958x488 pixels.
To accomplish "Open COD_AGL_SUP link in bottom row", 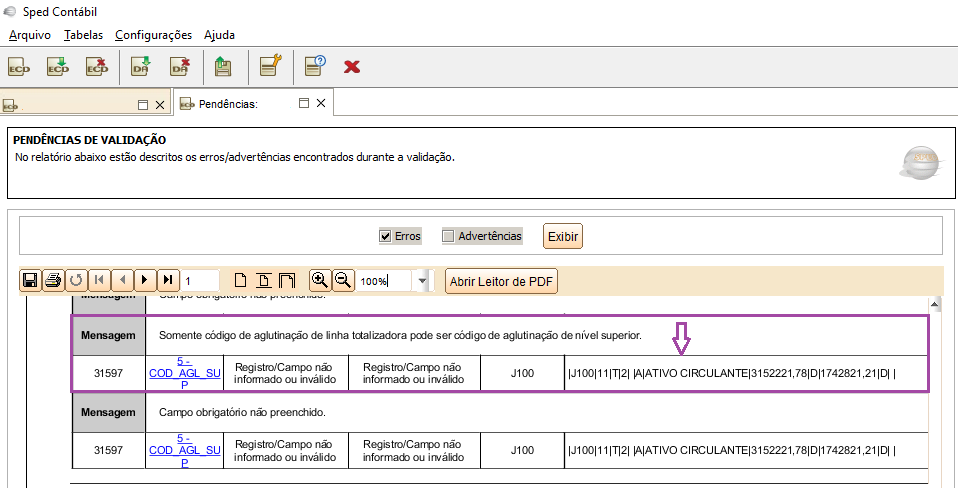I will (x=185, y=450).
